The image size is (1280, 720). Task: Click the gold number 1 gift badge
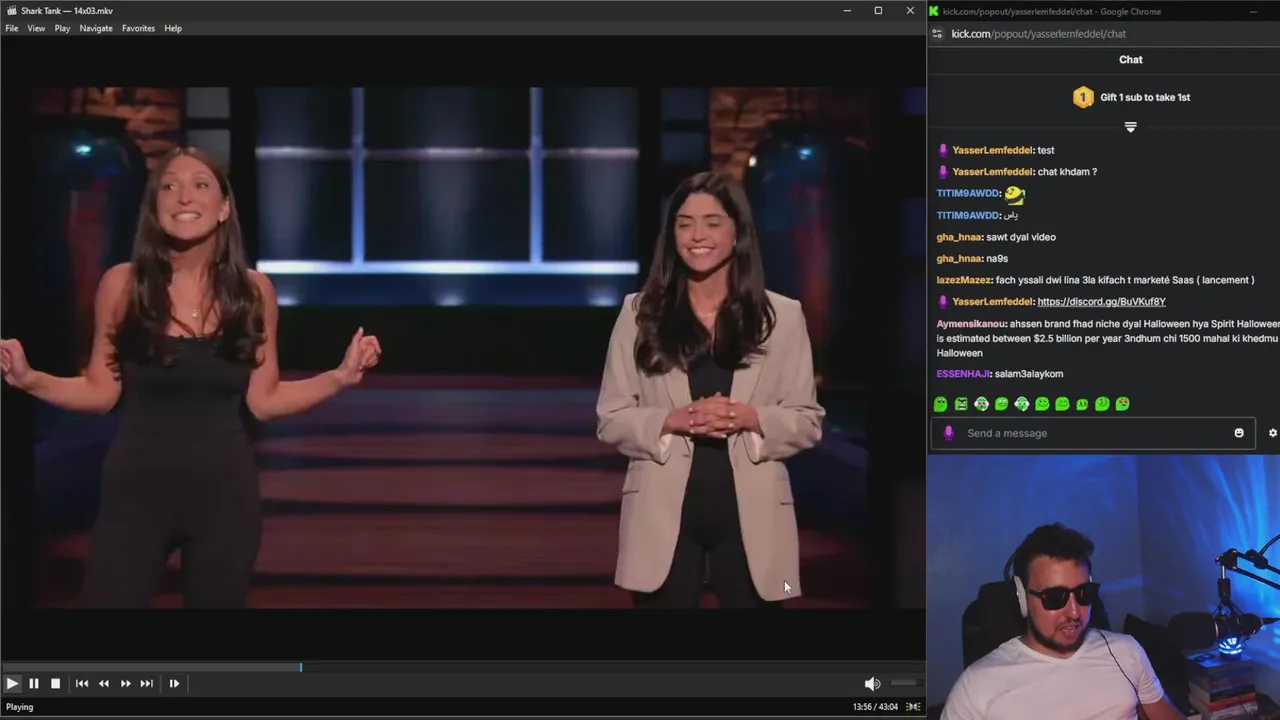[x=1083, y=97]
